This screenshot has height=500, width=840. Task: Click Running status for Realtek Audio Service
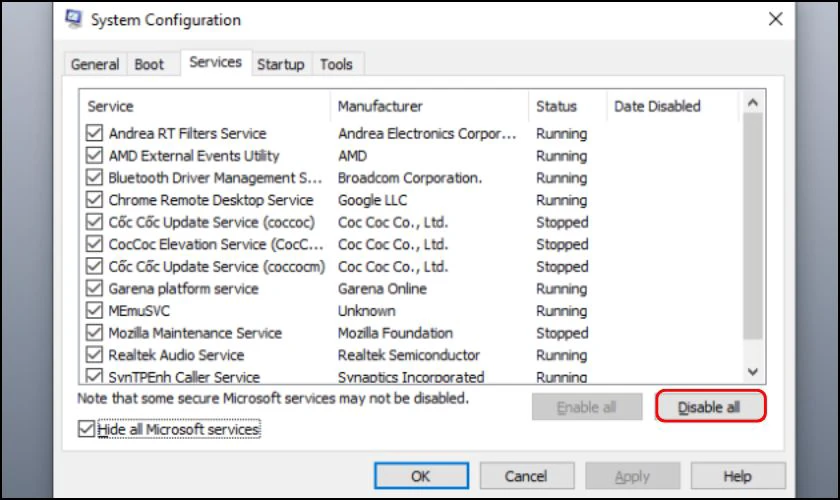[561, 355]
